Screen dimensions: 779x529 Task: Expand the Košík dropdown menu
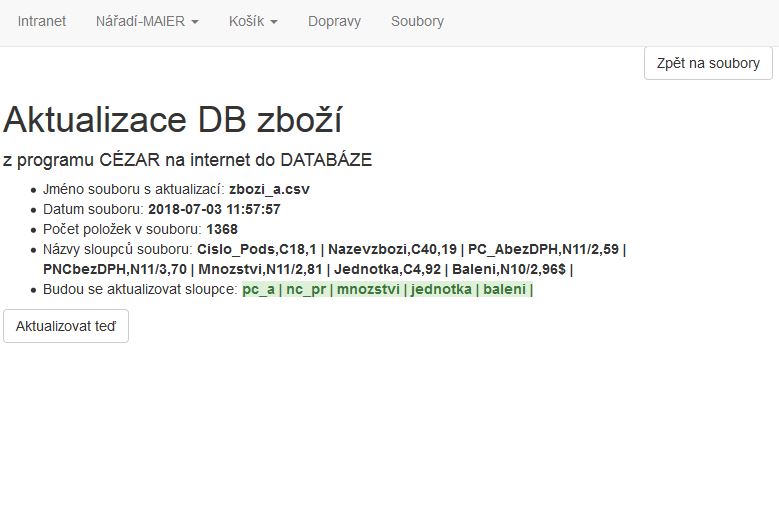[x=253, y=21]
